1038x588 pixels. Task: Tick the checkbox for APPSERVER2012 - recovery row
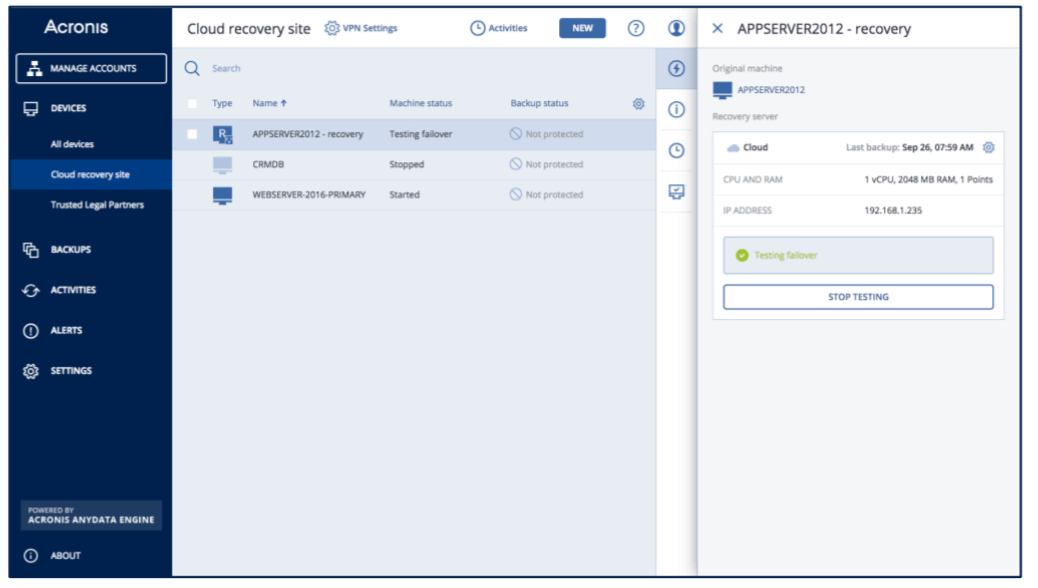tap(192, 134)
